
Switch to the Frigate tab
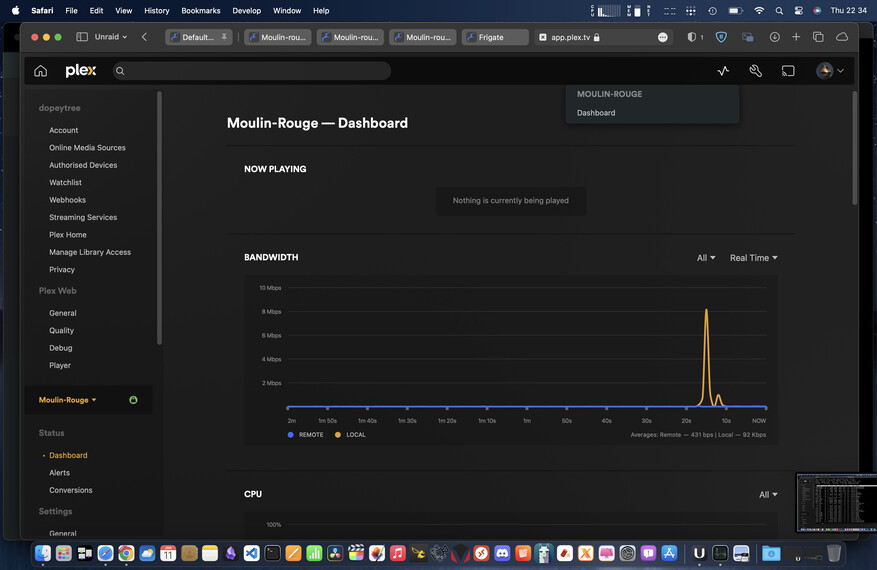[x=495, y=37]
